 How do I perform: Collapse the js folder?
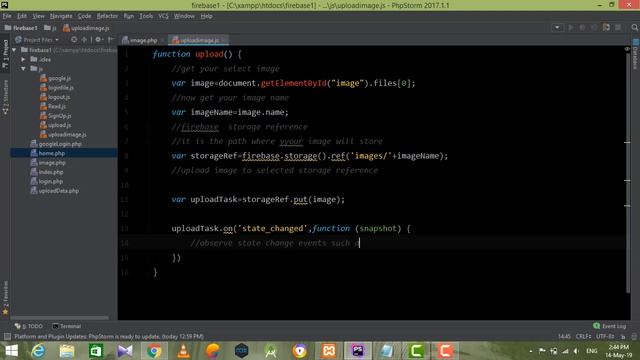[x=23, y=69]
